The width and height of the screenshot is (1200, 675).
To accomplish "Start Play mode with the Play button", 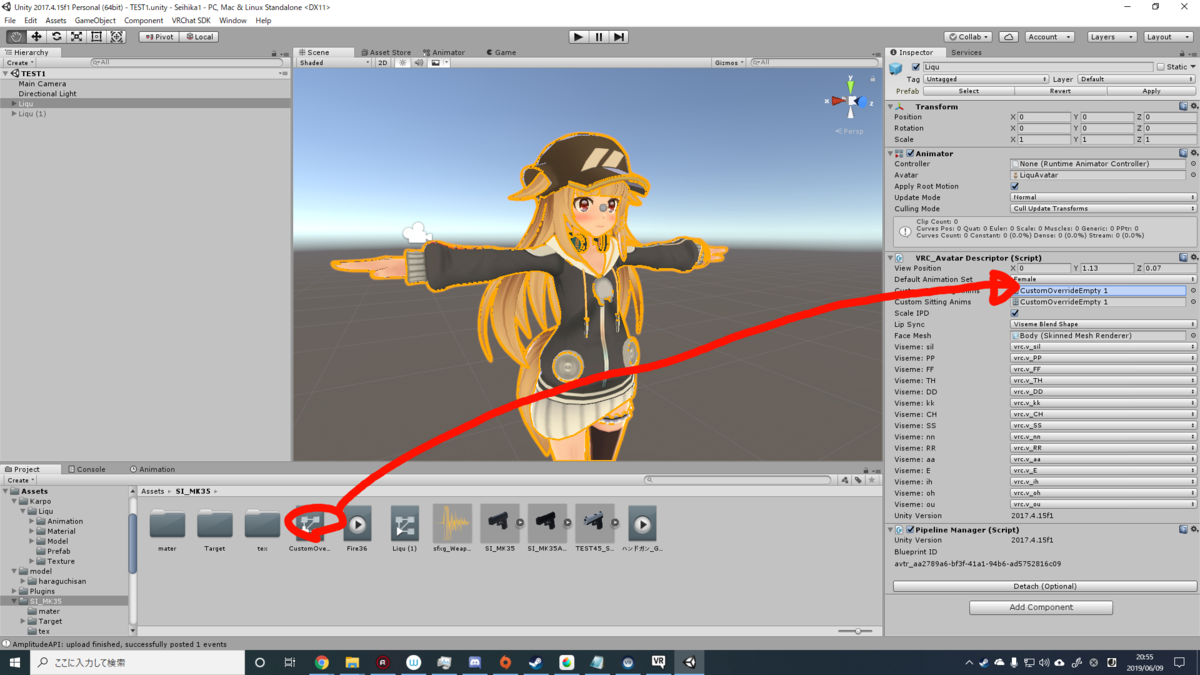I will (578, 37).
